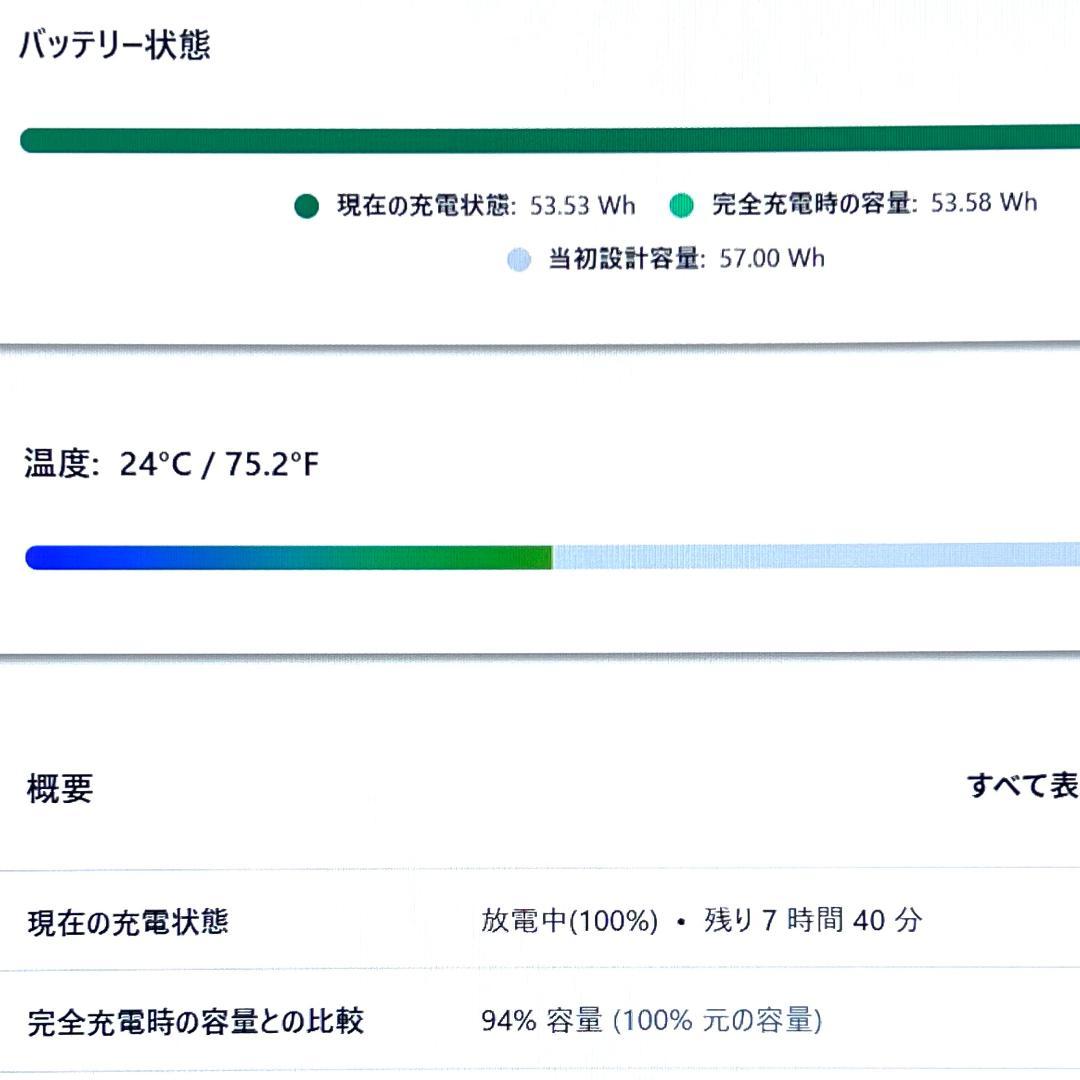Open the すべて表 link beside 概要
Image resolution: width=1080 pixels, height=1080 pixels.
coord(1022,786)
